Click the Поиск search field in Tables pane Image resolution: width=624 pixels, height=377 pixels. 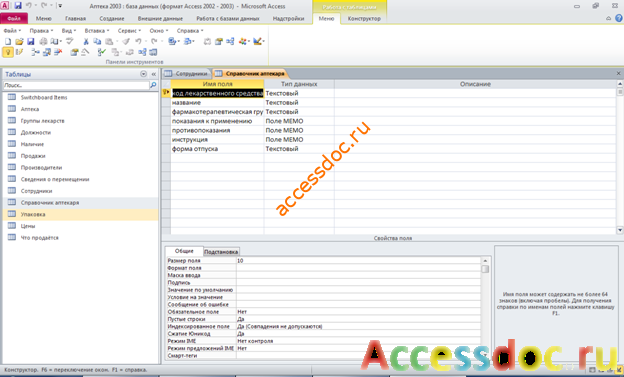tap(76, 85)
